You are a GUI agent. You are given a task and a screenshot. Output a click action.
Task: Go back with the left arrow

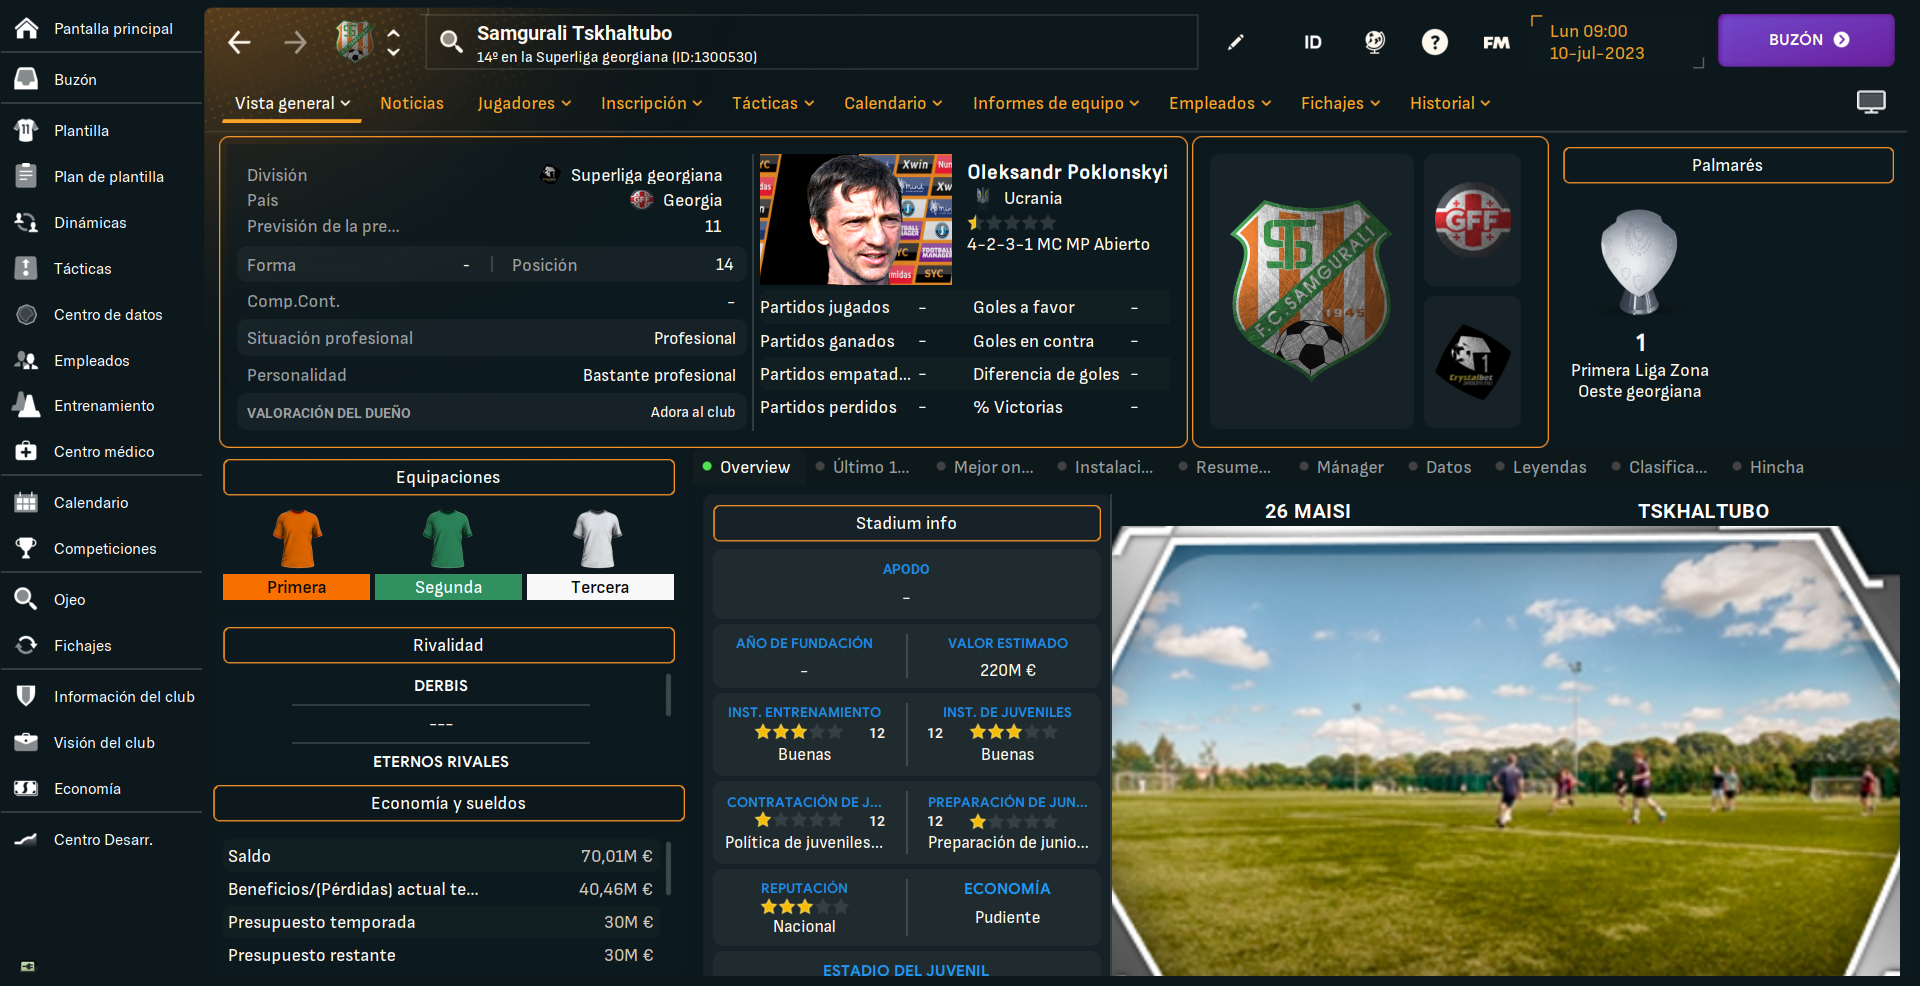[239, 42]
